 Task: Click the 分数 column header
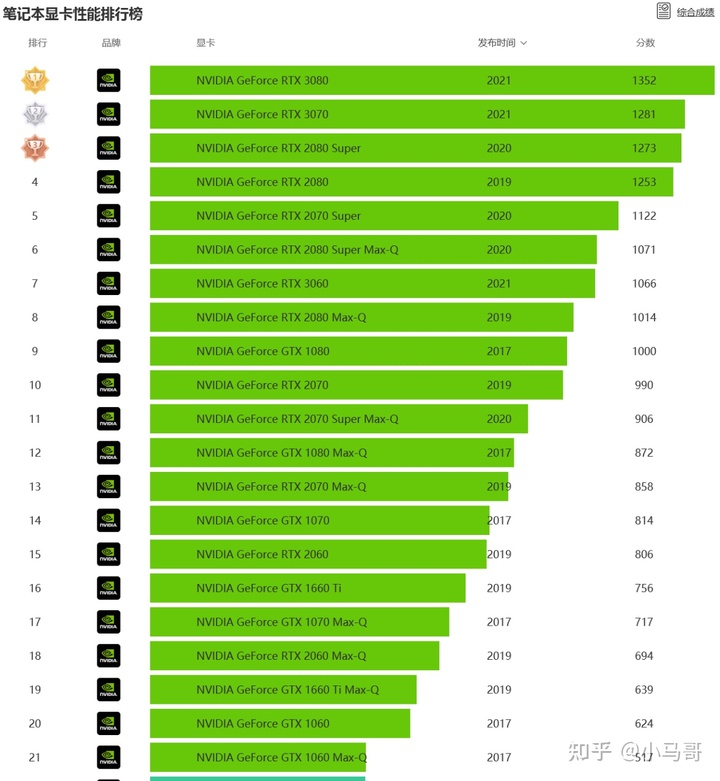pyautogui.click(x=645, y=43)
